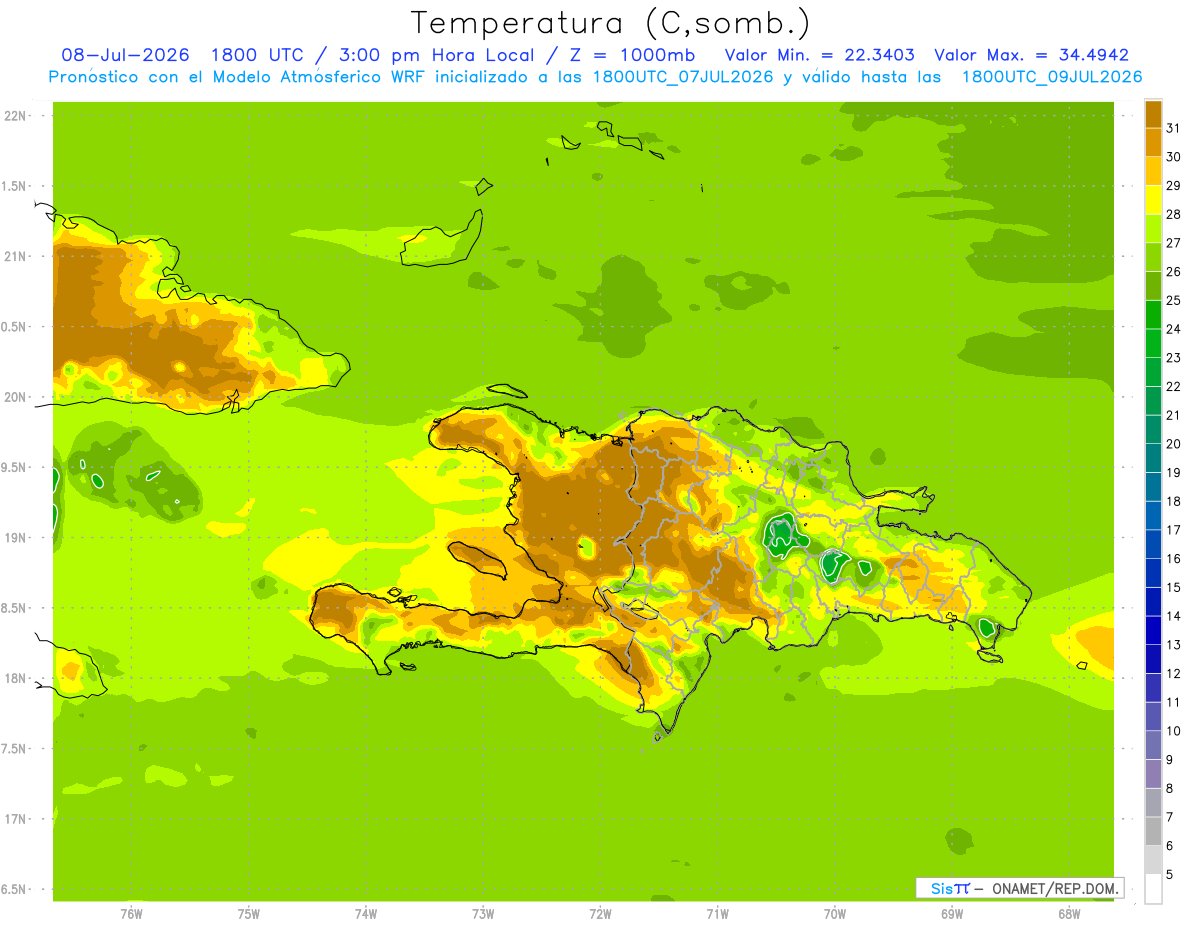This screenshot has height=927, width=1200.
Task: Click the legend value '27'
Action: [1174, 243]
